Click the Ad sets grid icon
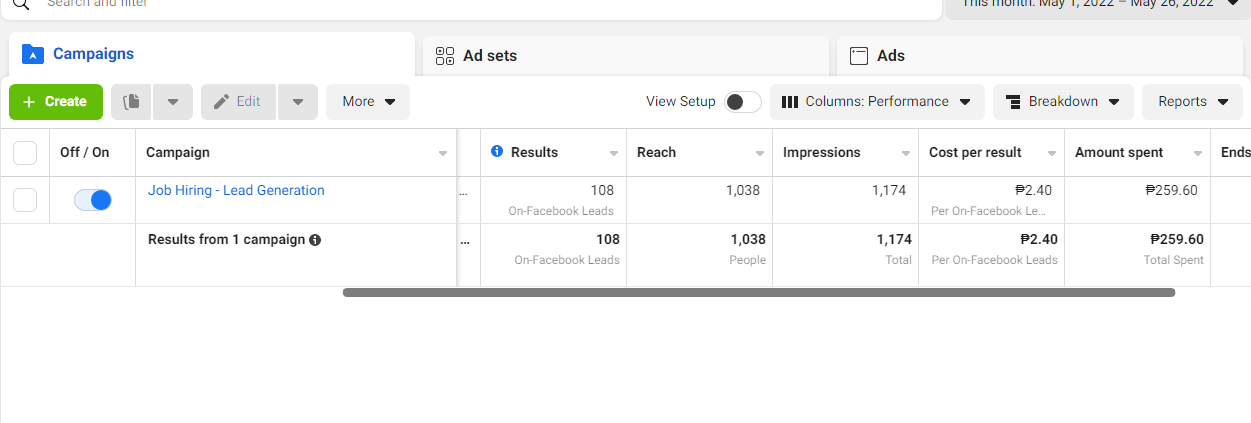This screenshot has height=423, width=1251. tap(445, 56)
